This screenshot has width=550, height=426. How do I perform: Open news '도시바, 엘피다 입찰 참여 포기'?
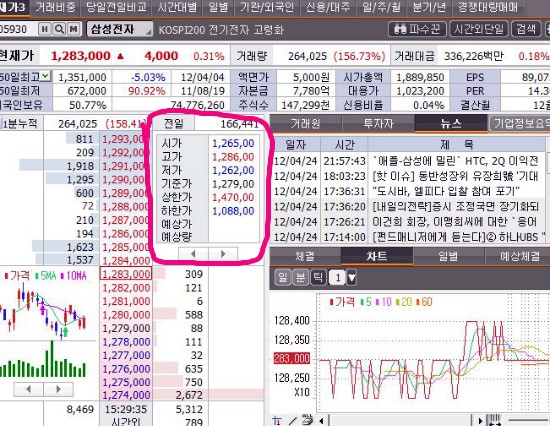[x=446, y=192]
